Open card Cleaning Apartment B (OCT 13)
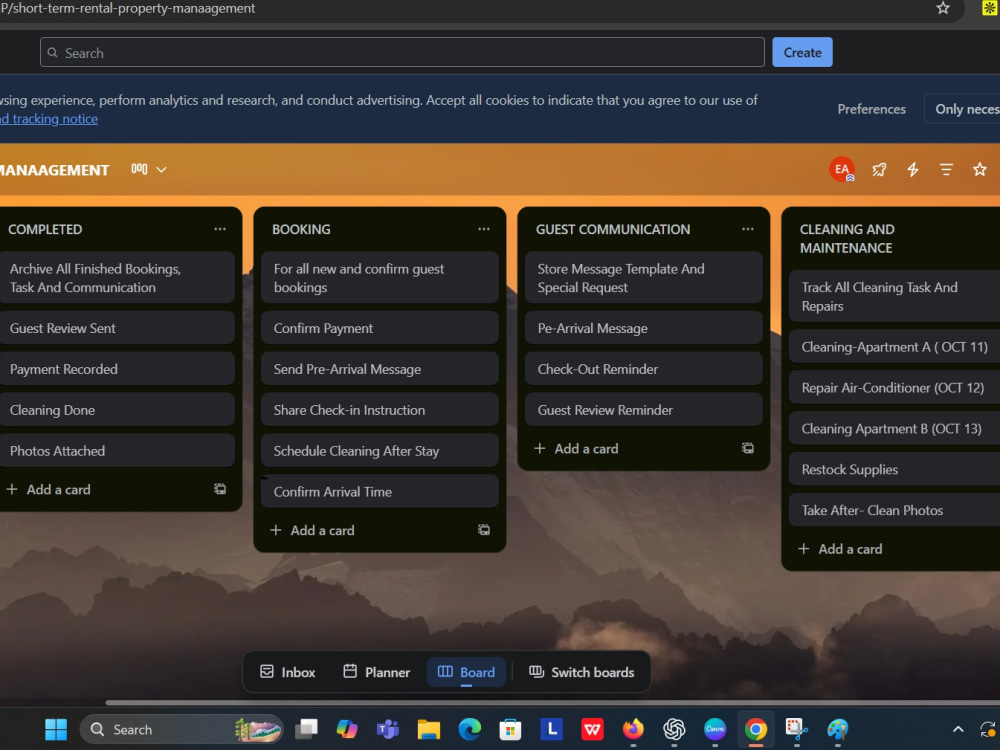This screenshot has width=1000, height=750. (894, 428)
